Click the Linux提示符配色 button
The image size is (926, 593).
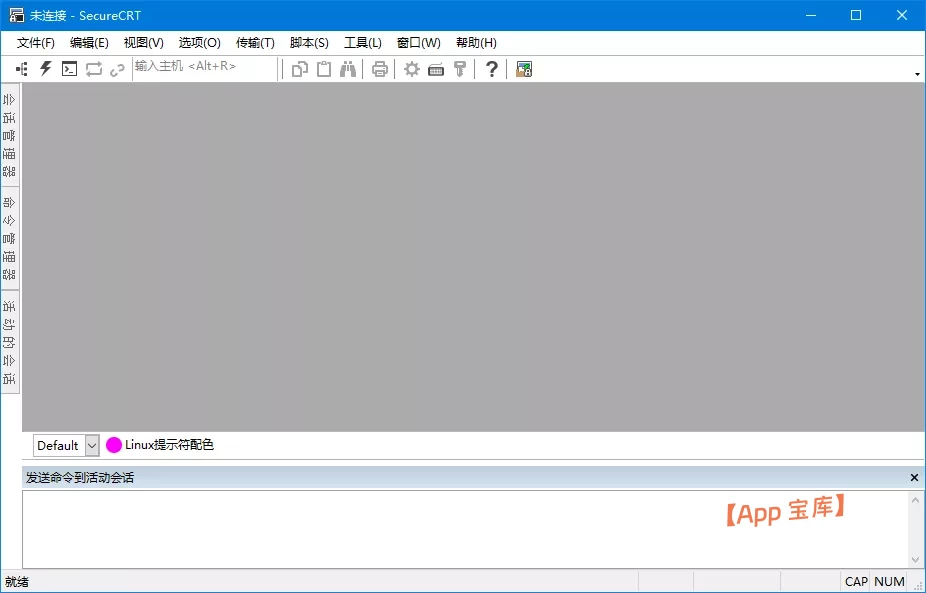pos(160,445)
